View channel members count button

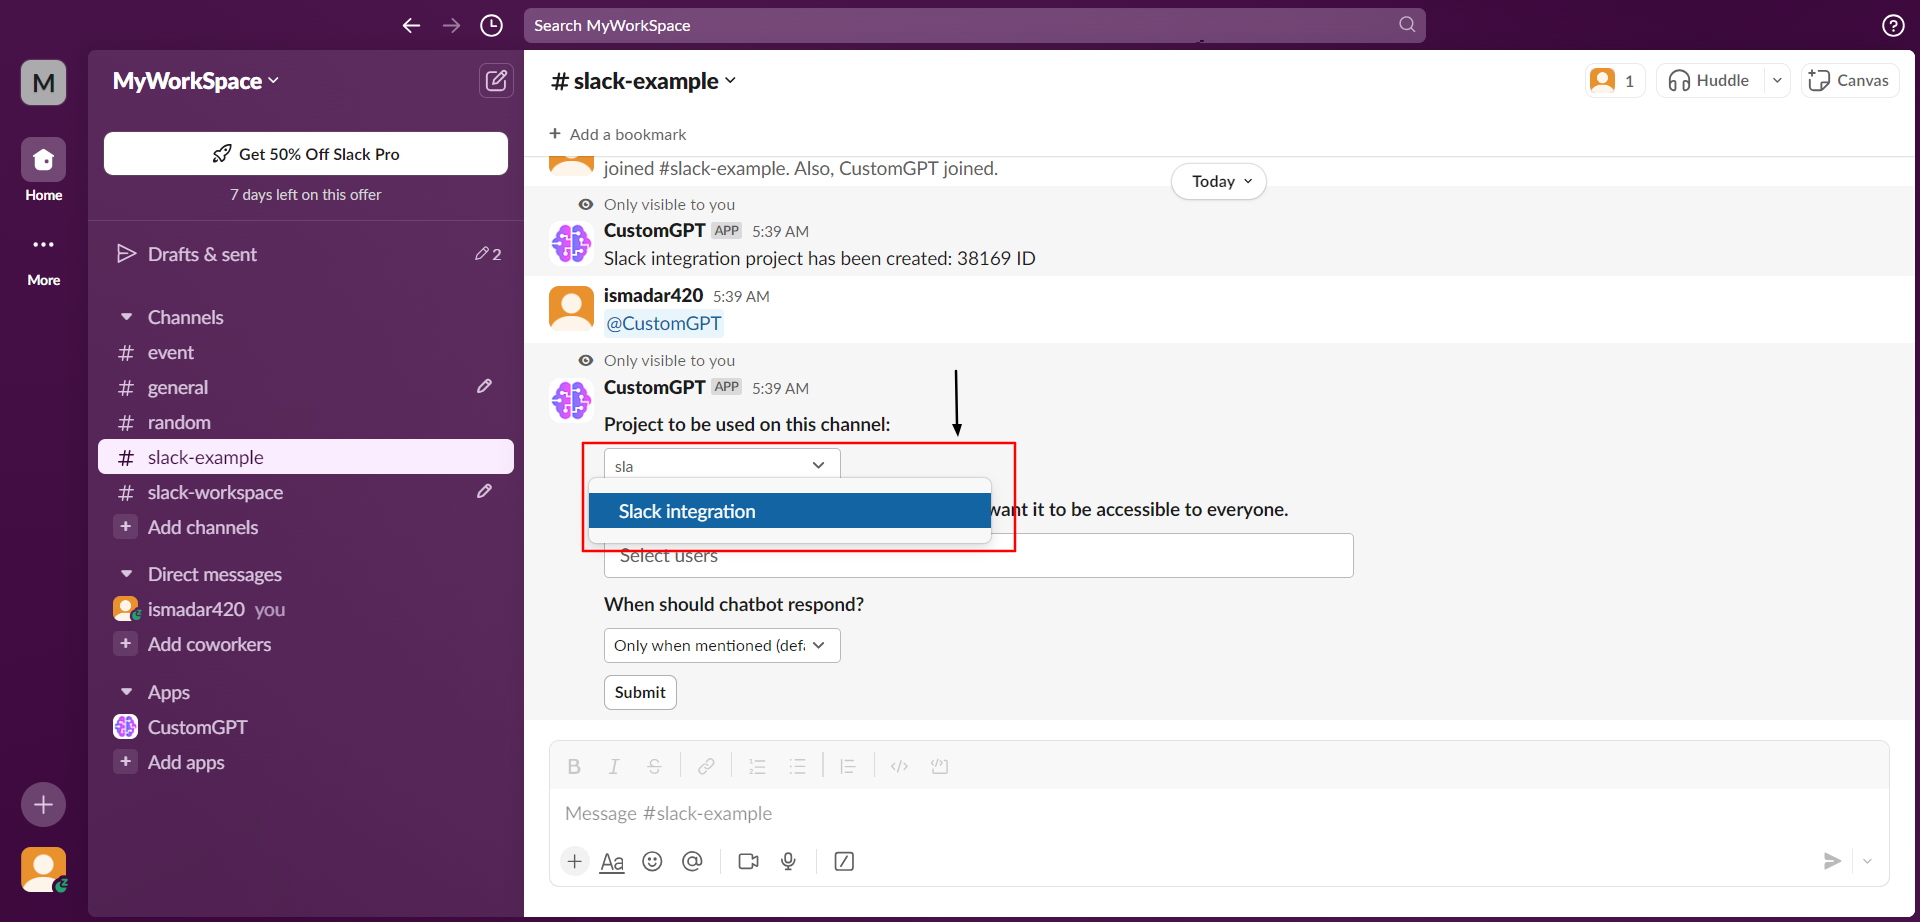[x=1614, y=80]
